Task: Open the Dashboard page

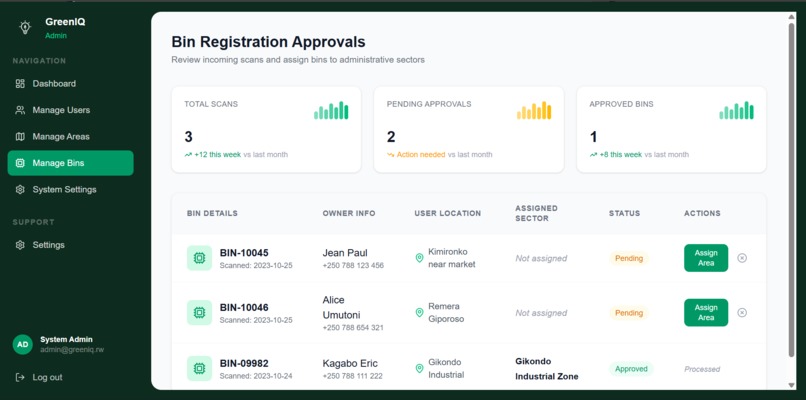Action: [x=70, y=83]
